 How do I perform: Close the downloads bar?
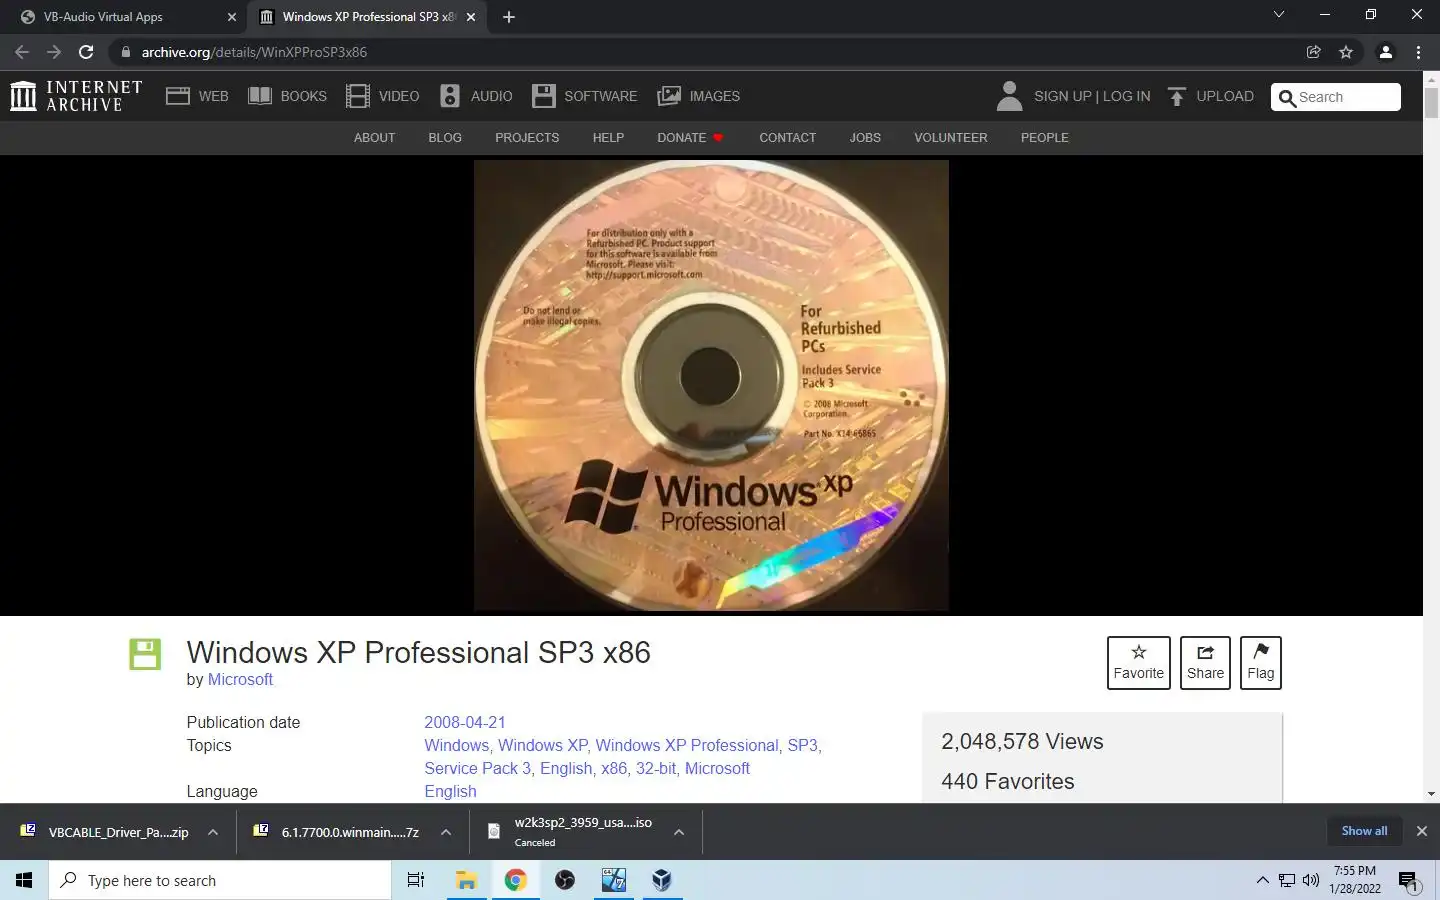point(1421,831)
